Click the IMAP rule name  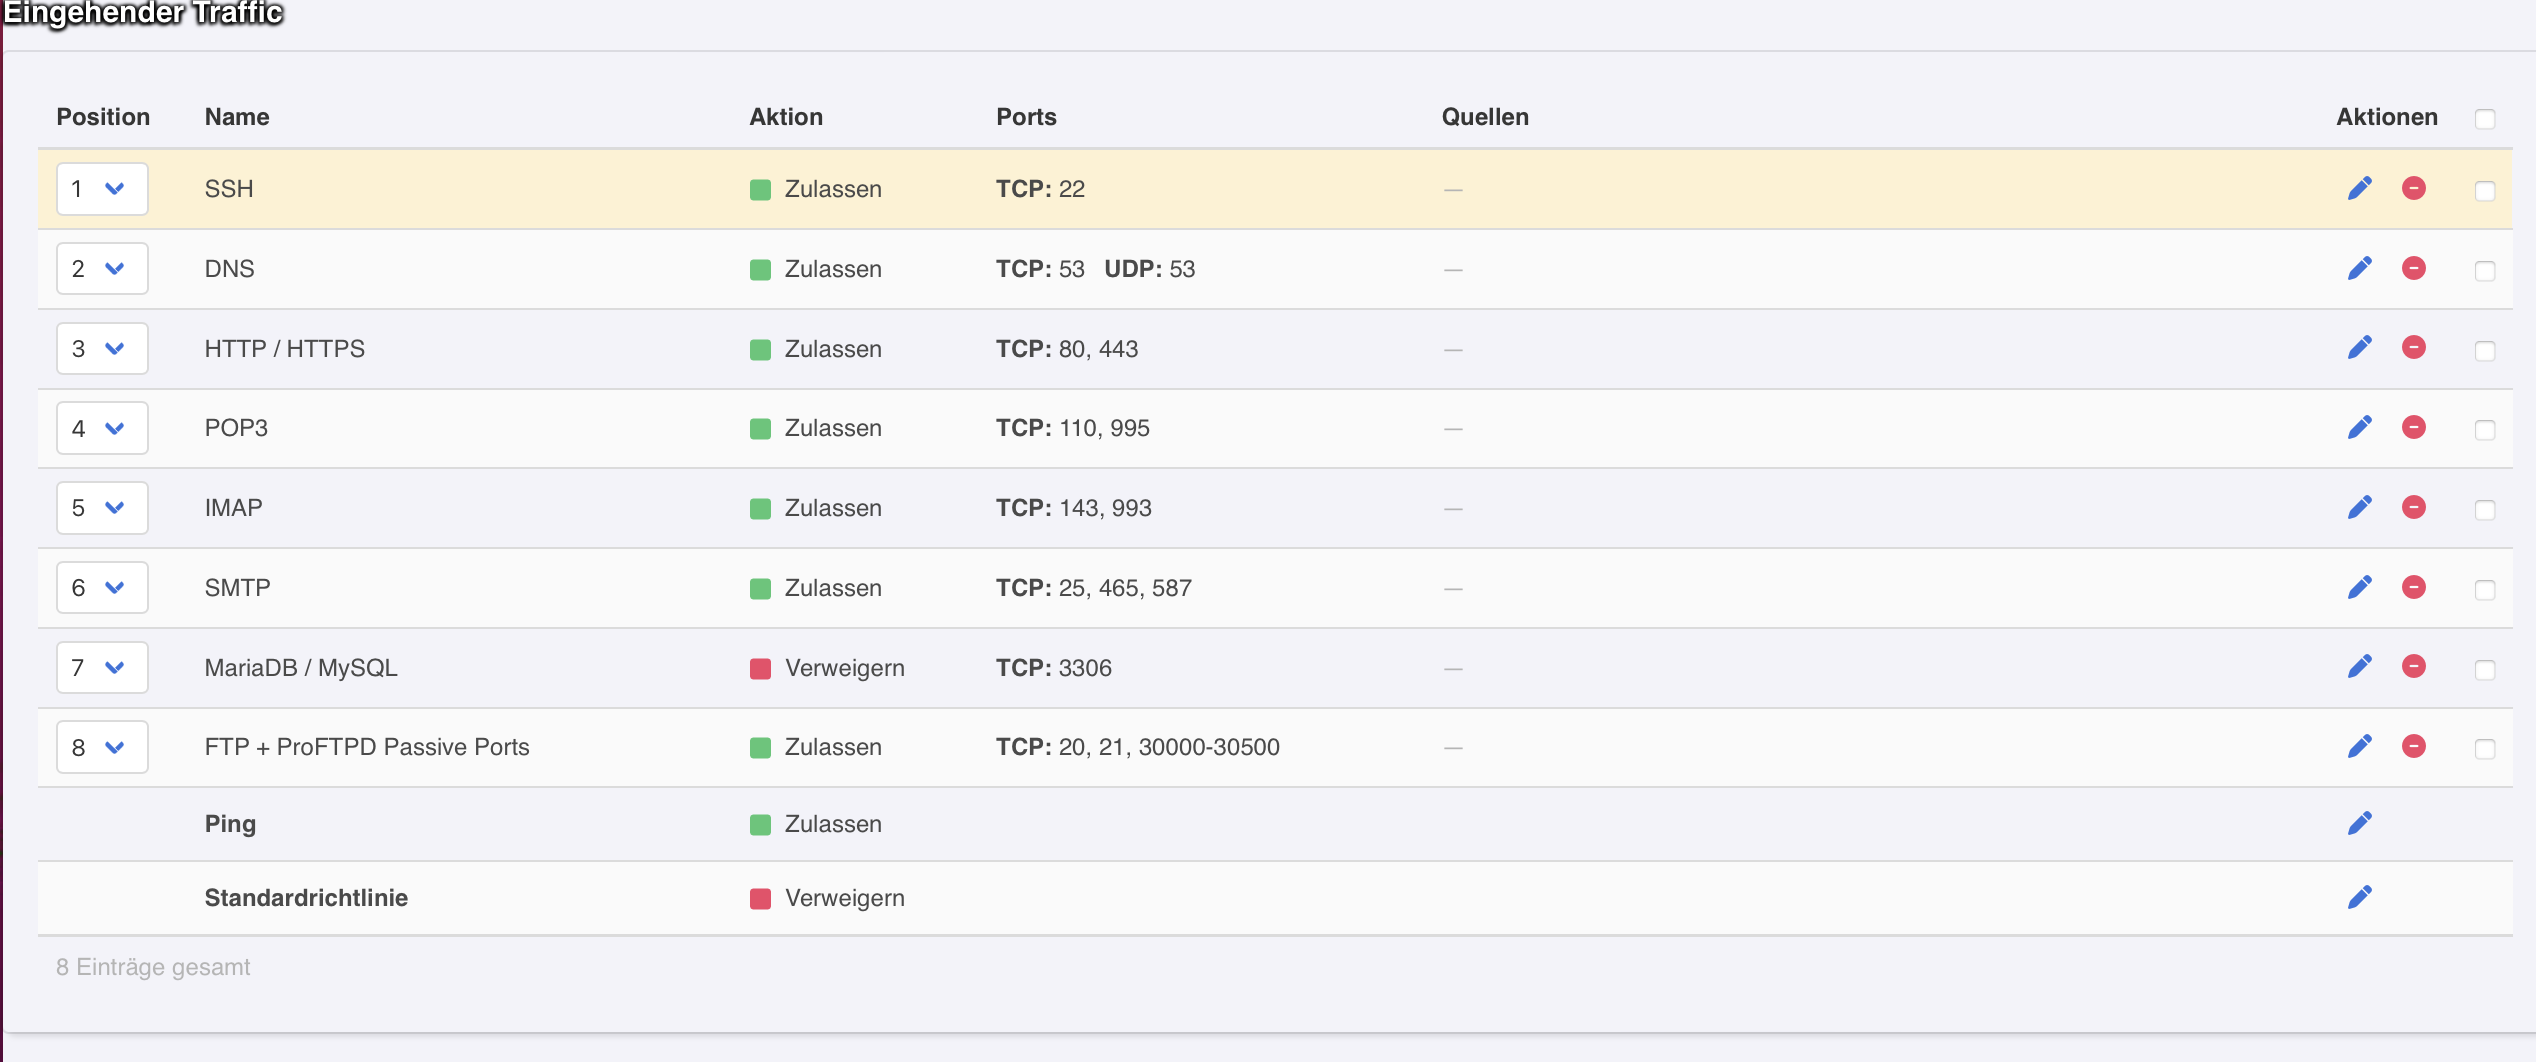click(x=234, y=508)
